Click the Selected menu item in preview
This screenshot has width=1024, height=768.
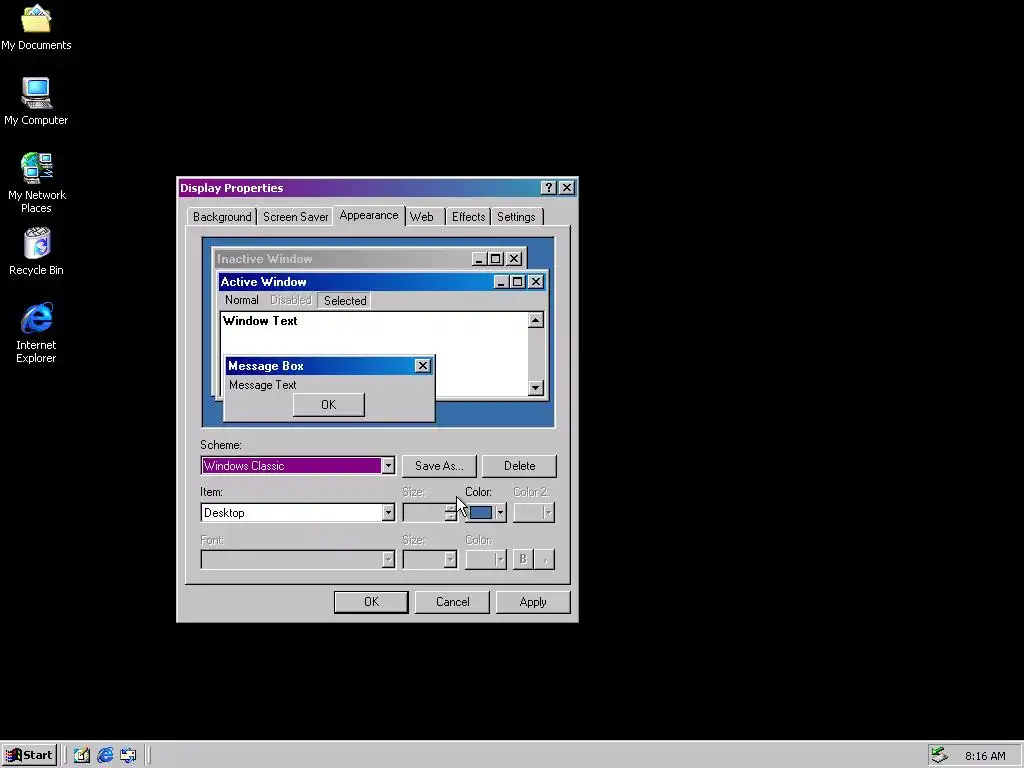[345, 300]
